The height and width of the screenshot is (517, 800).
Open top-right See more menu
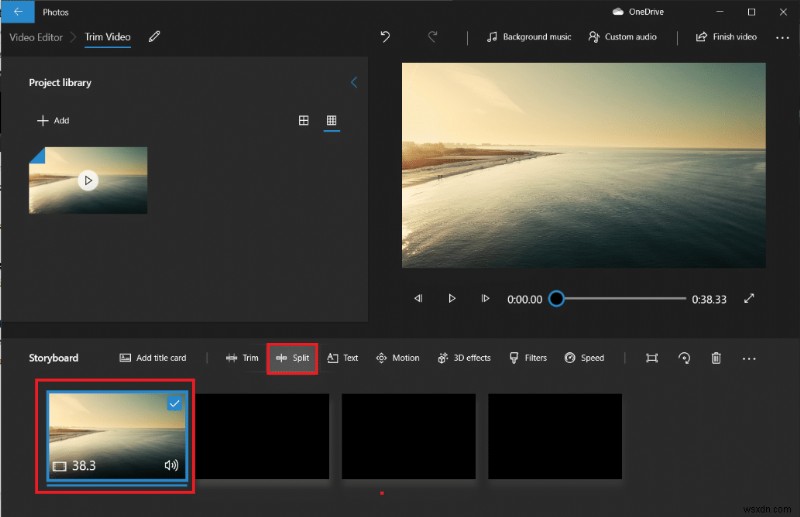[782, 37]
